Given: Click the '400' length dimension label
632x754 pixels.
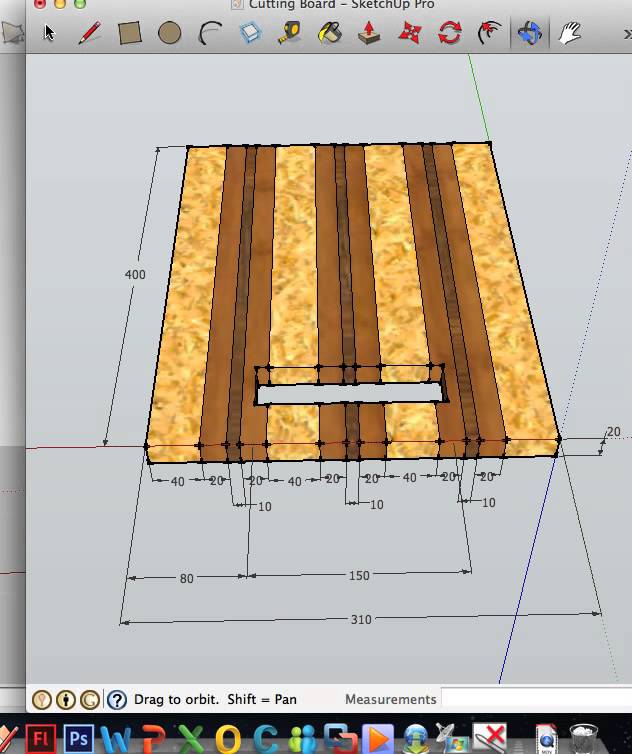Looking at the screenshot, I should [135, 275].
